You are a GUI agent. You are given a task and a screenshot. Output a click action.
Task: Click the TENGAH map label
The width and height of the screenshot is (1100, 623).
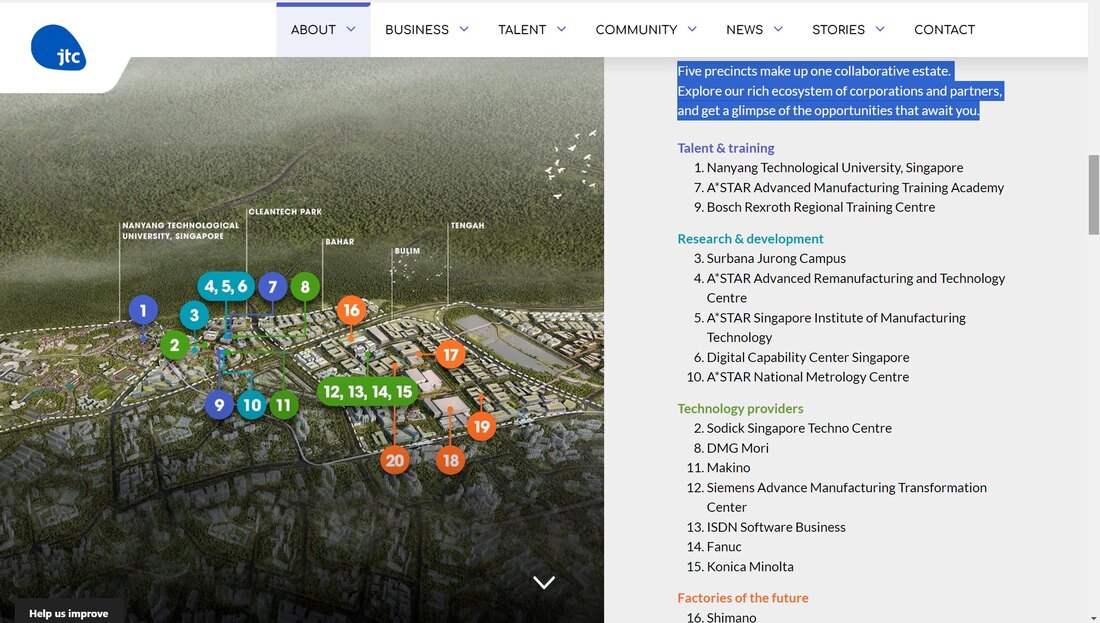click(x=467, y=225)
